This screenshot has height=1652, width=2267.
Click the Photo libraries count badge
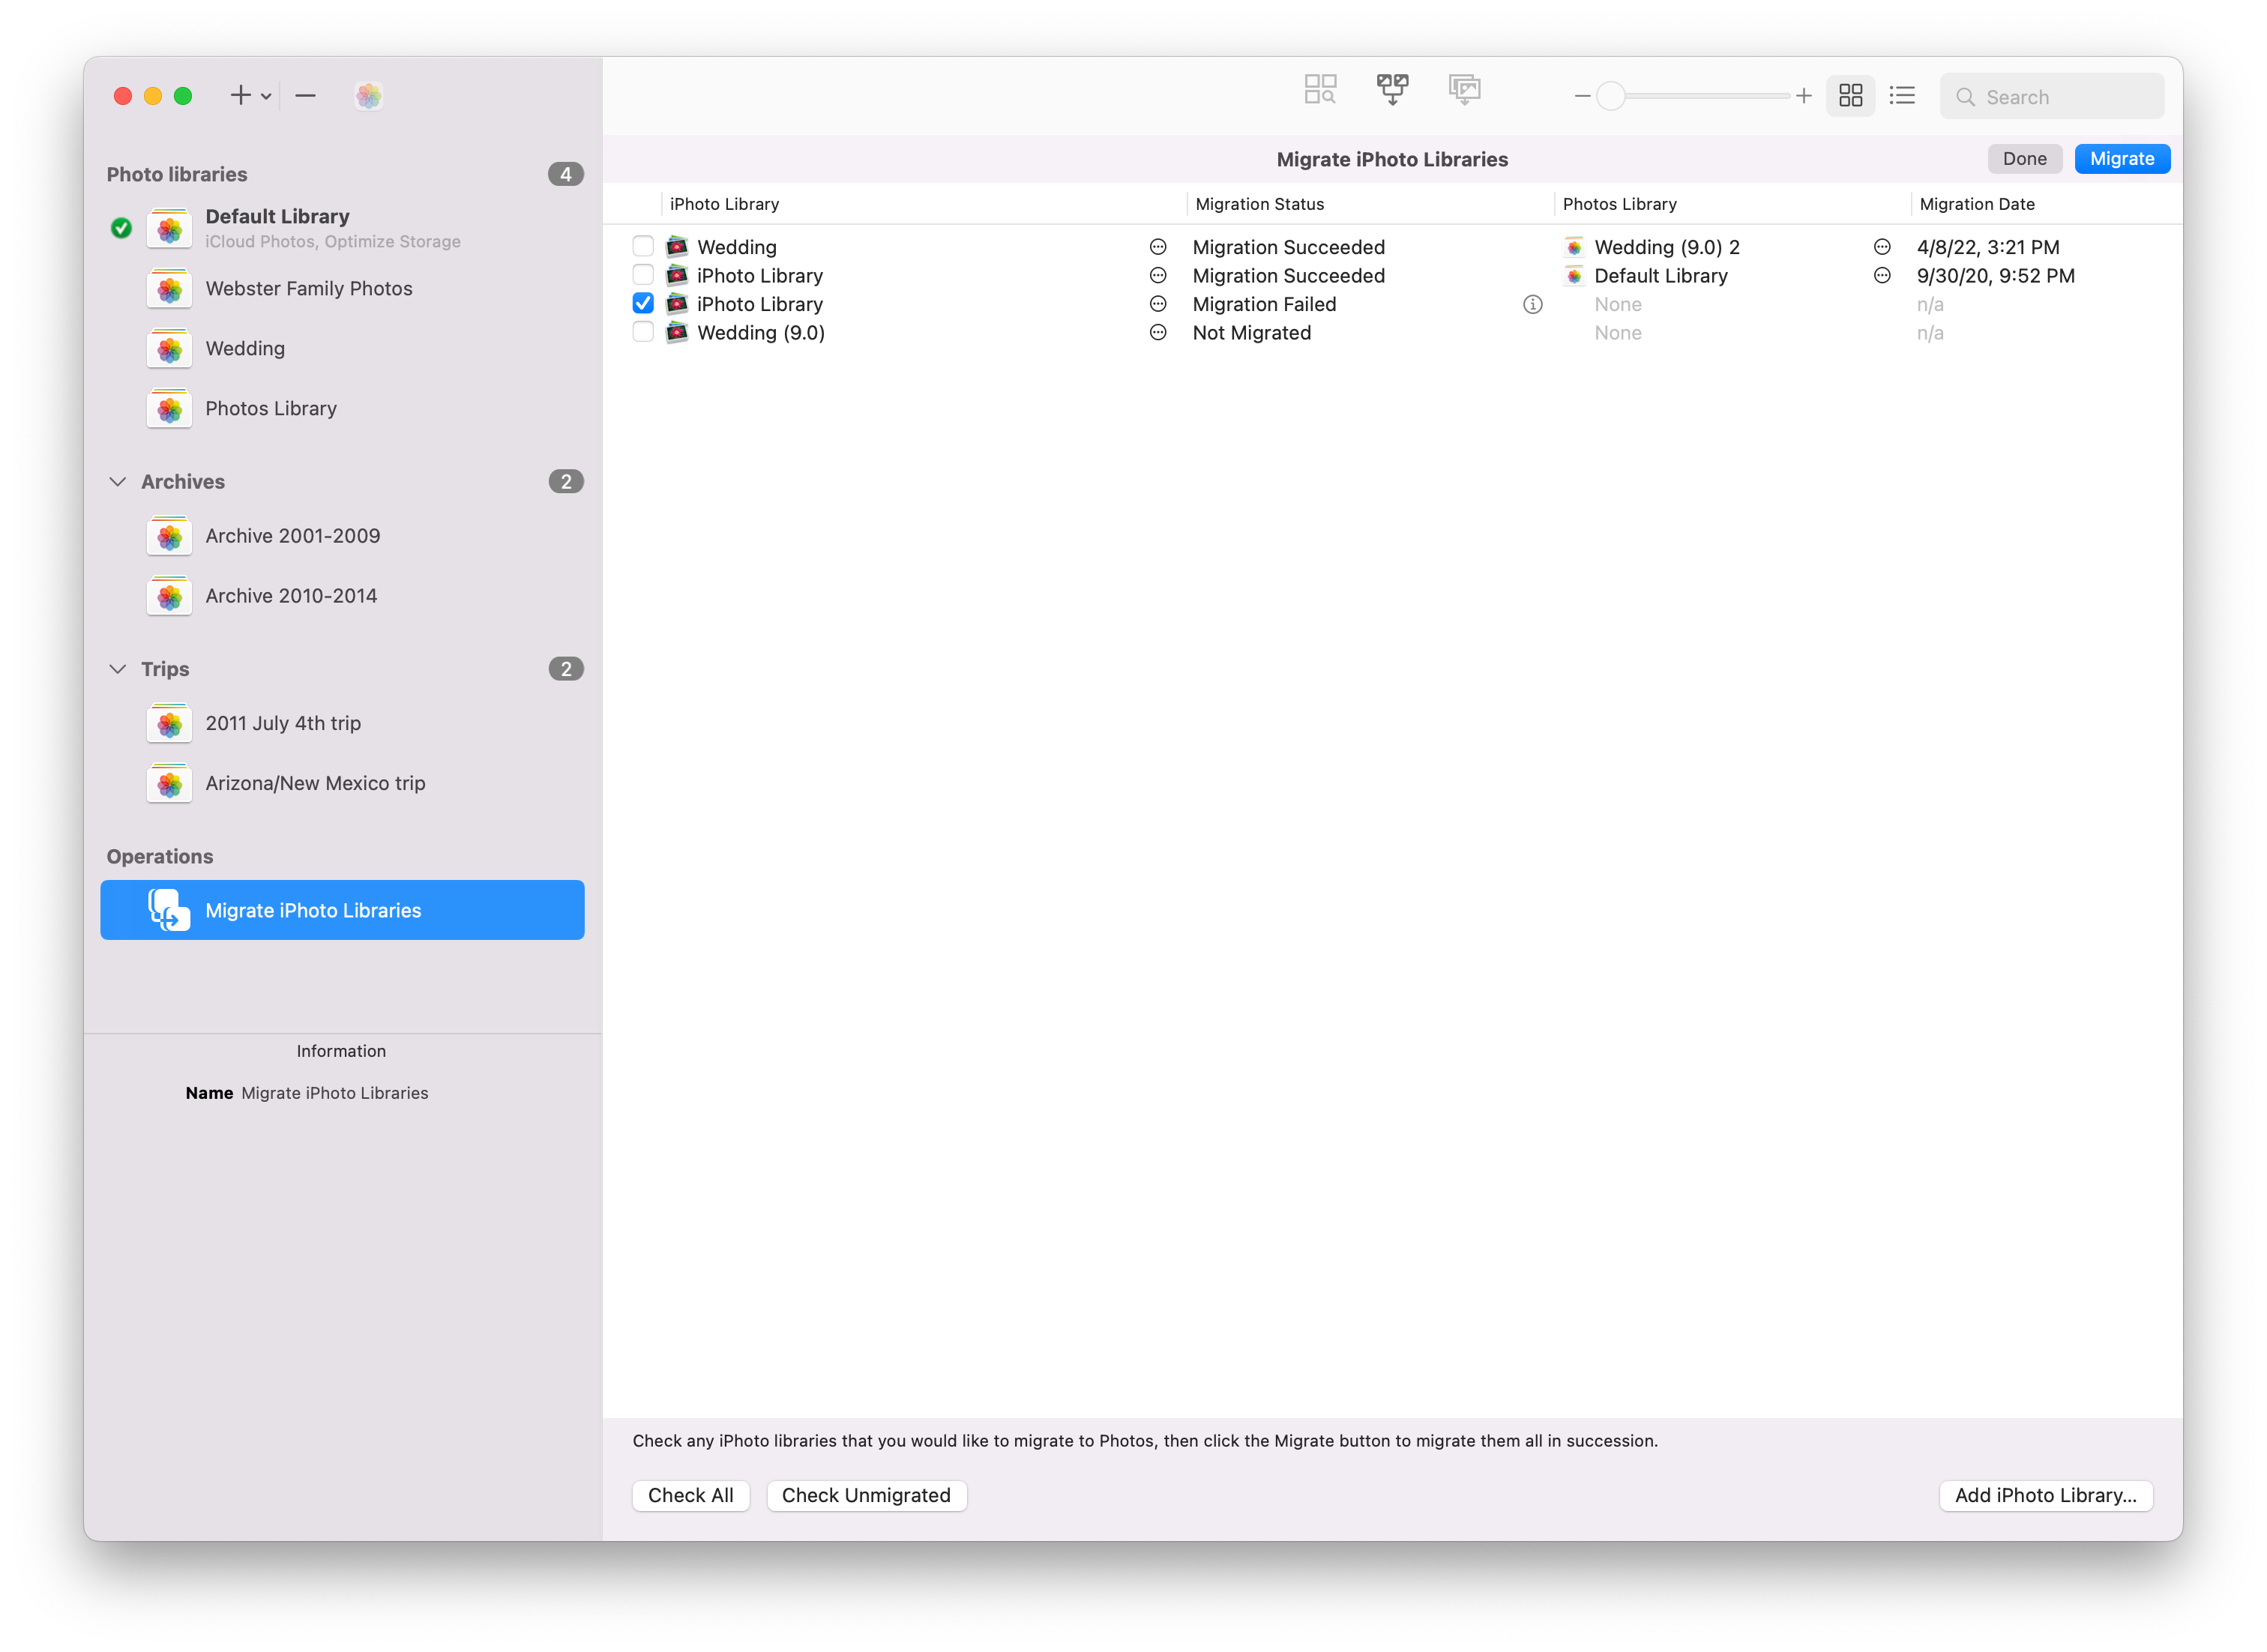[x=565, y=174]
